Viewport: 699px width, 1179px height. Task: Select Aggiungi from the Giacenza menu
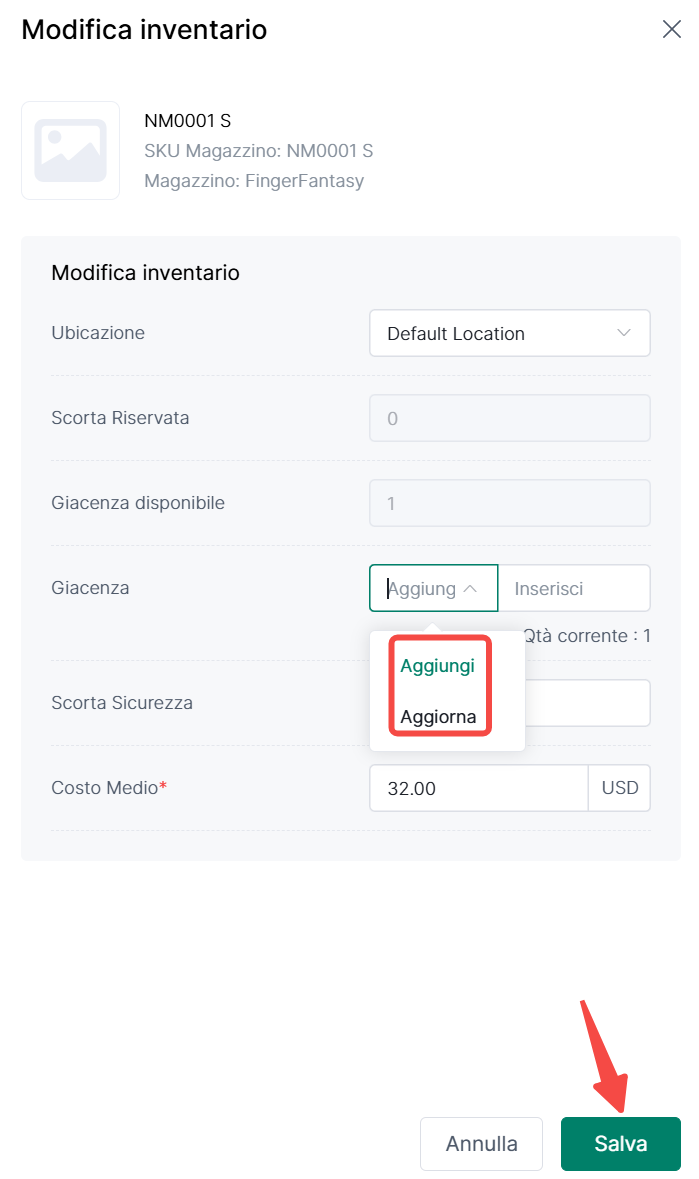438,665
